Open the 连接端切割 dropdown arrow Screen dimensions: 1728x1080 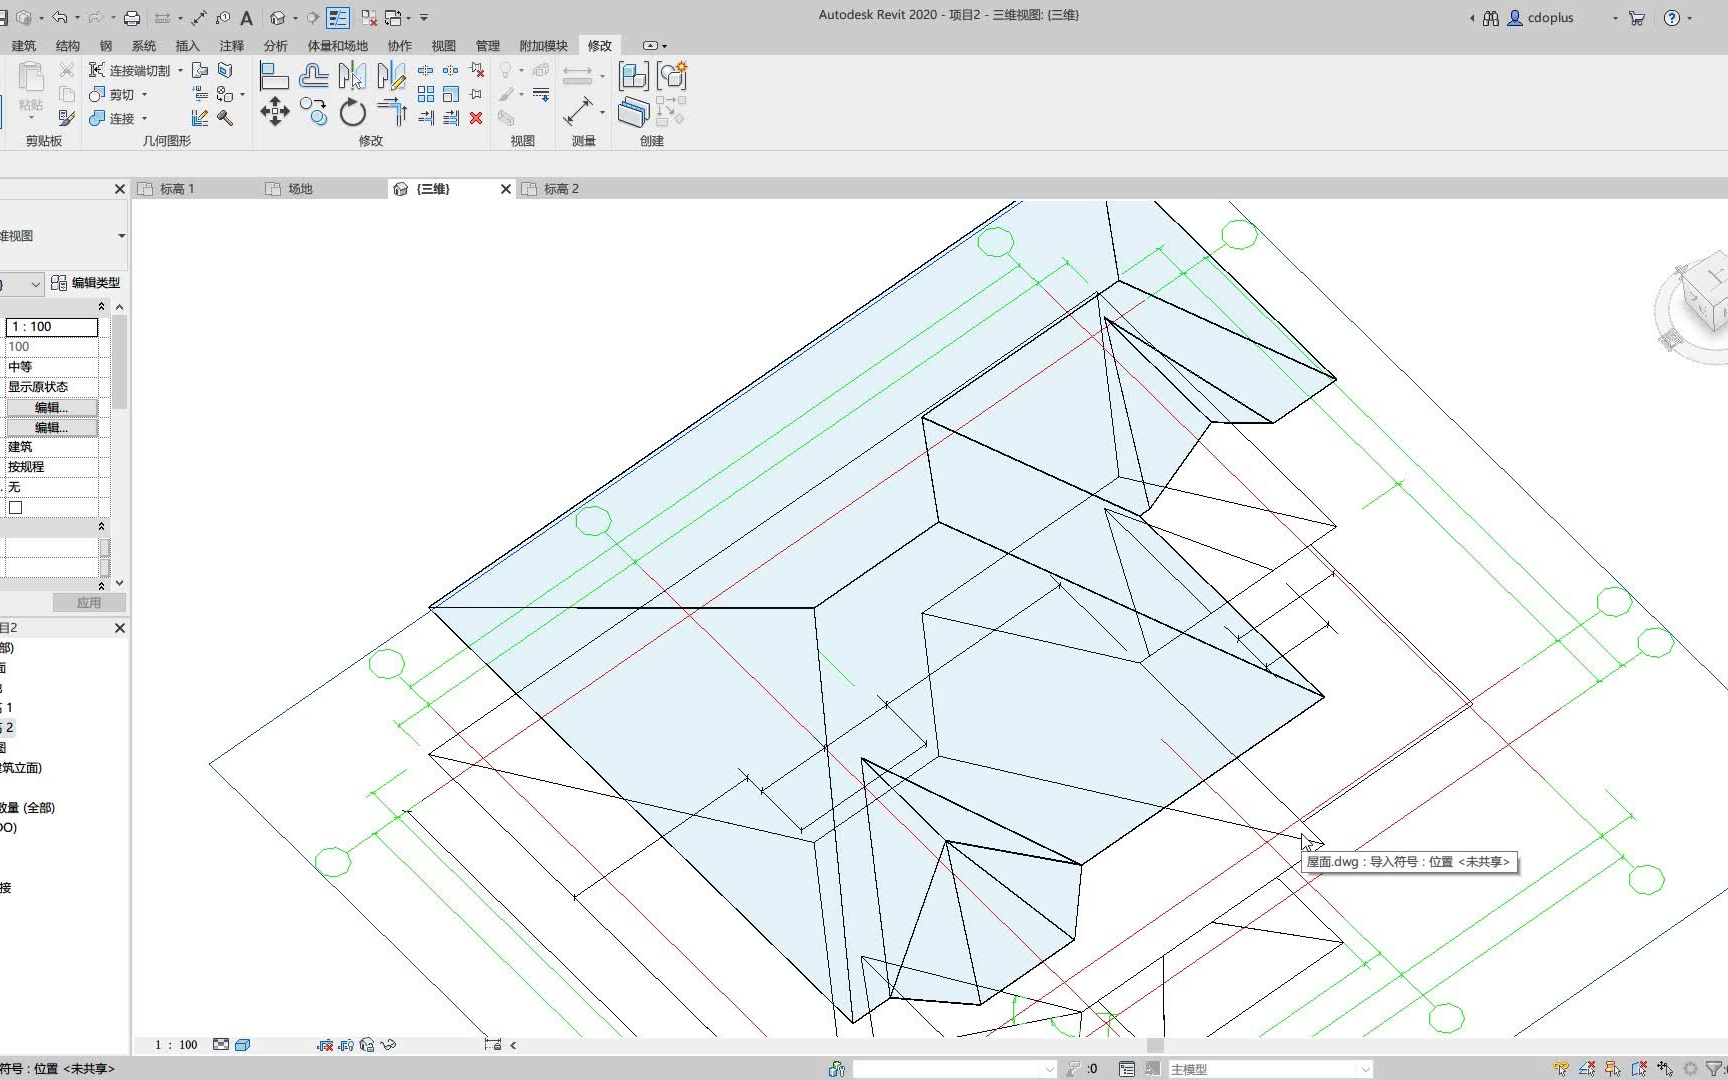[180, 70]
